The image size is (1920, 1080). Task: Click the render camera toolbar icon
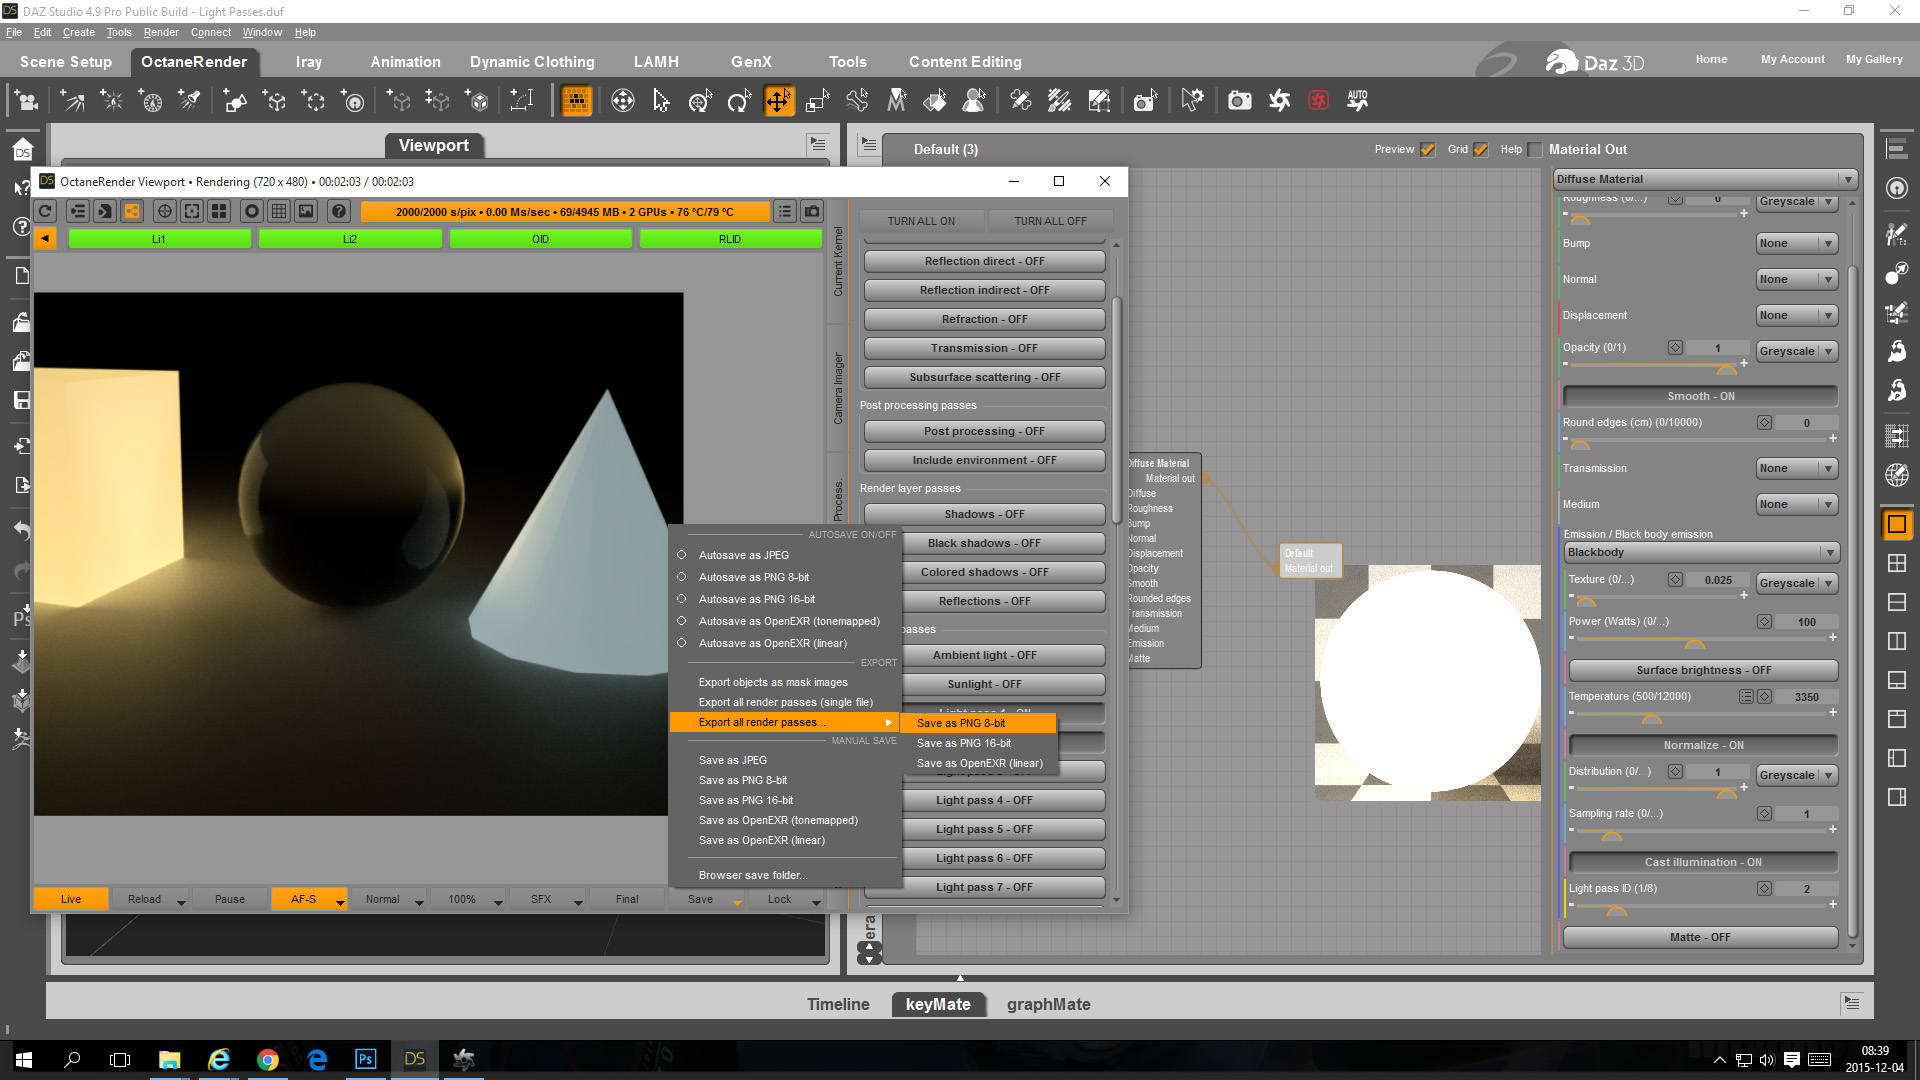click(1239, 100)
